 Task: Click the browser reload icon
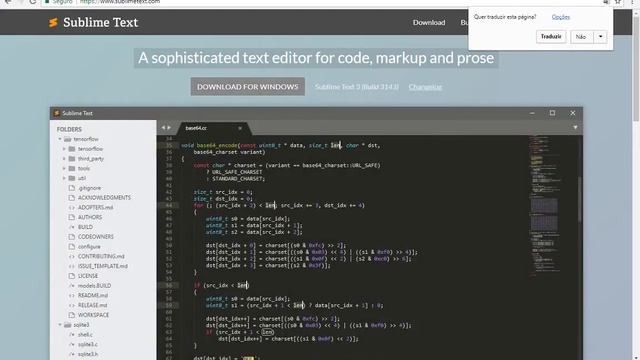coord(32,2)
